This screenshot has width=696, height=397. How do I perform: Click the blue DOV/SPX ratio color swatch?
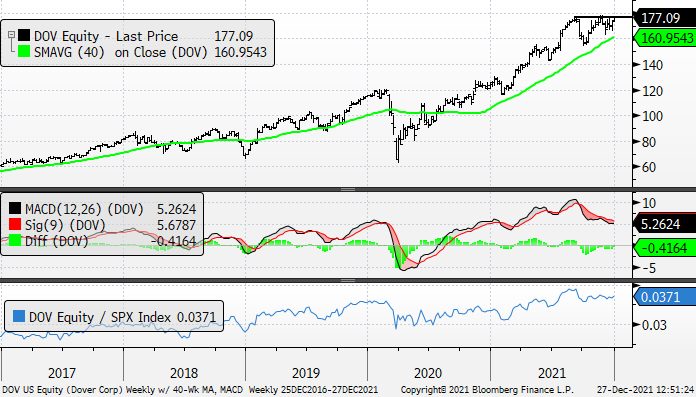coord(19,316)
